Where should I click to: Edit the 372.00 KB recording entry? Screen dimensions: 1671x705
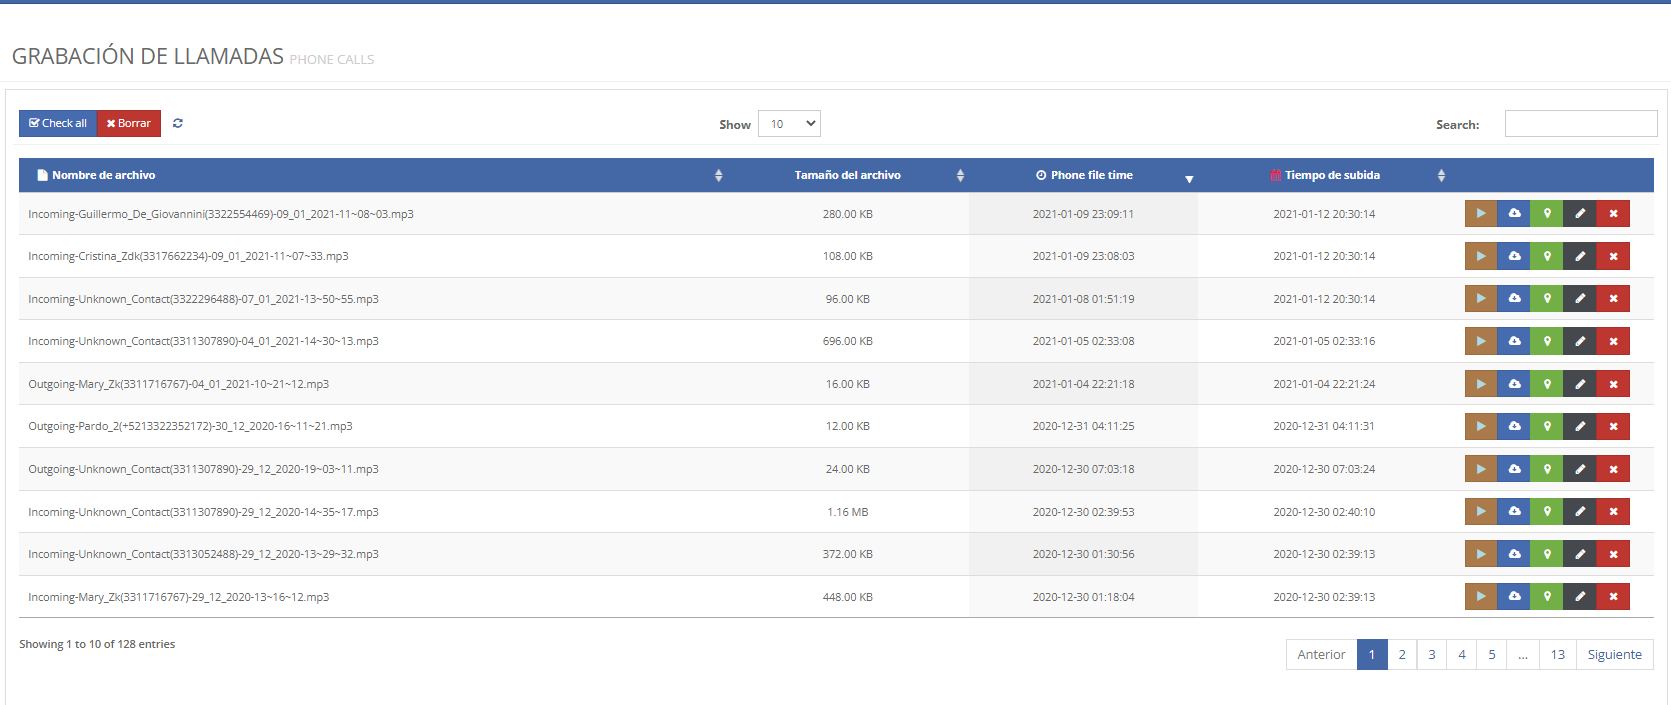coord(1580,554)
